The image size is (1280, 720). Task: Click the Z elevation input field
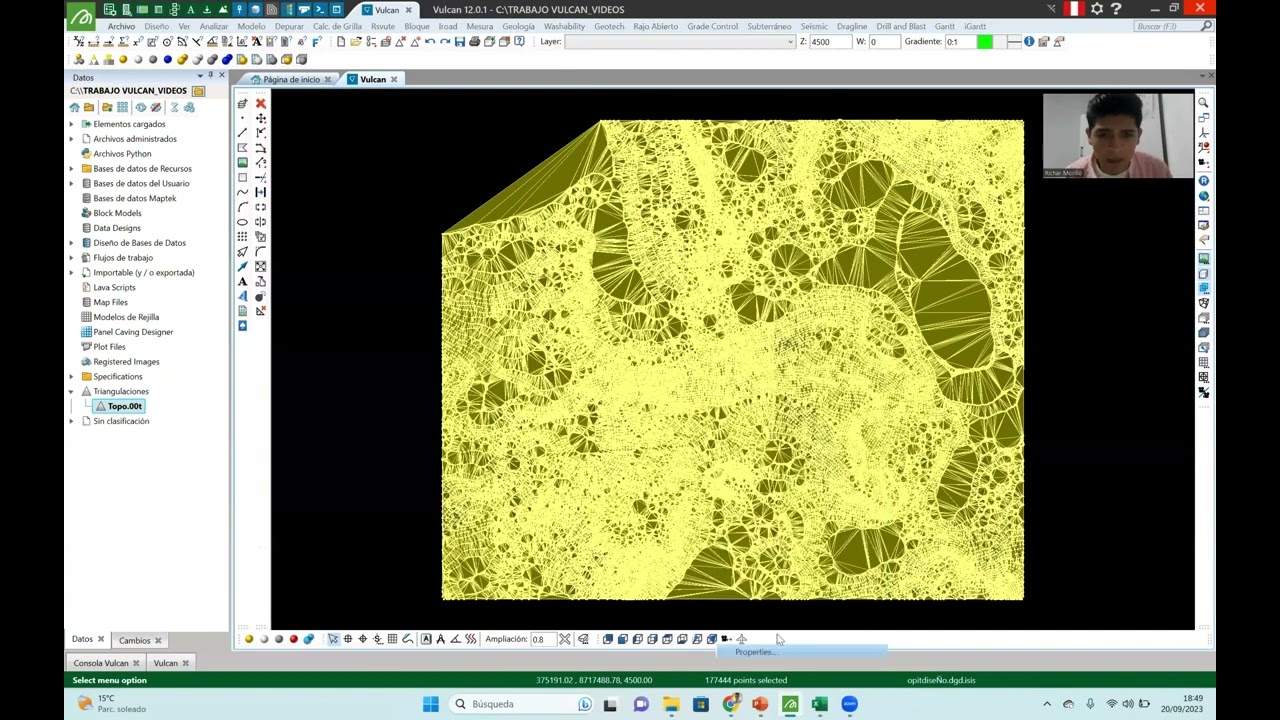click(829, 42)
